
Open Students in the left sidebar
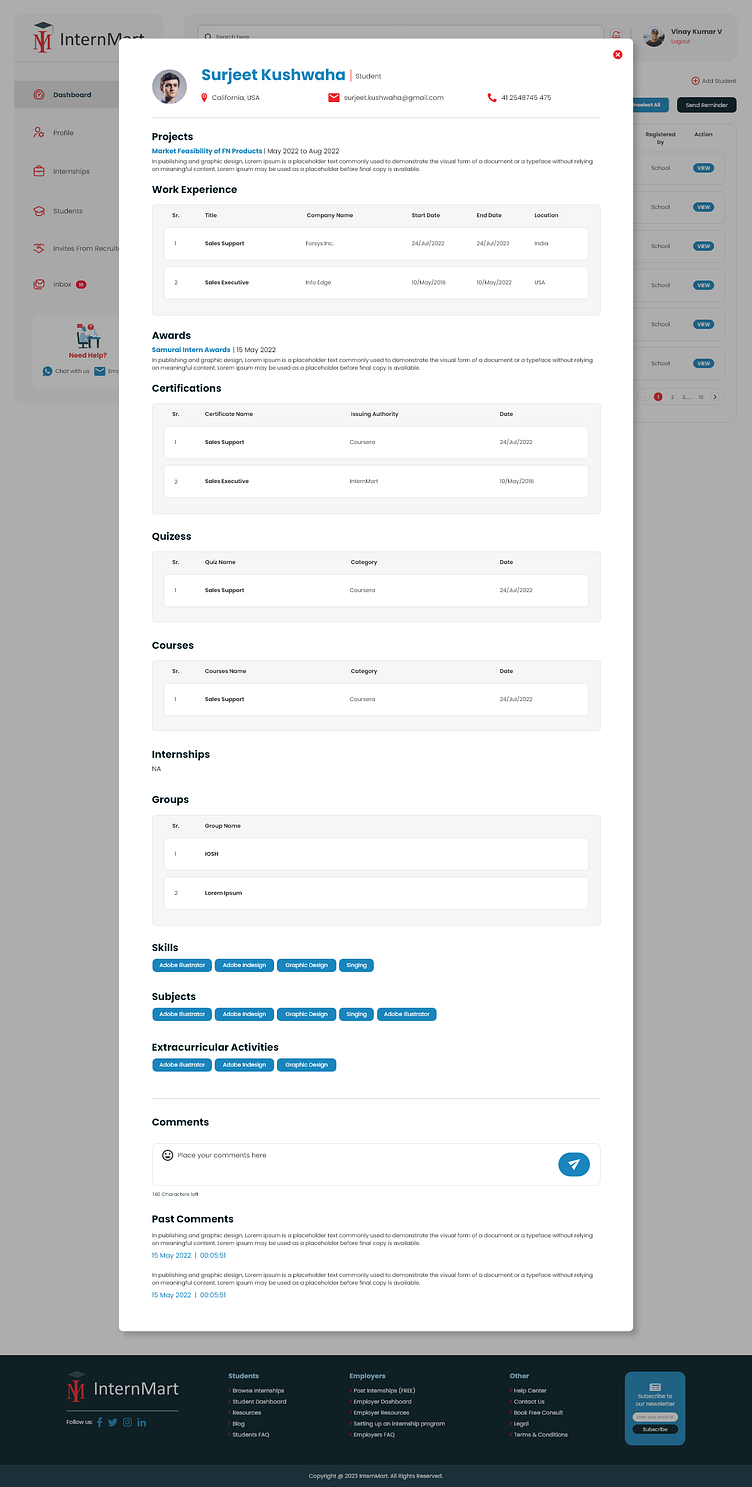point(67,211)
